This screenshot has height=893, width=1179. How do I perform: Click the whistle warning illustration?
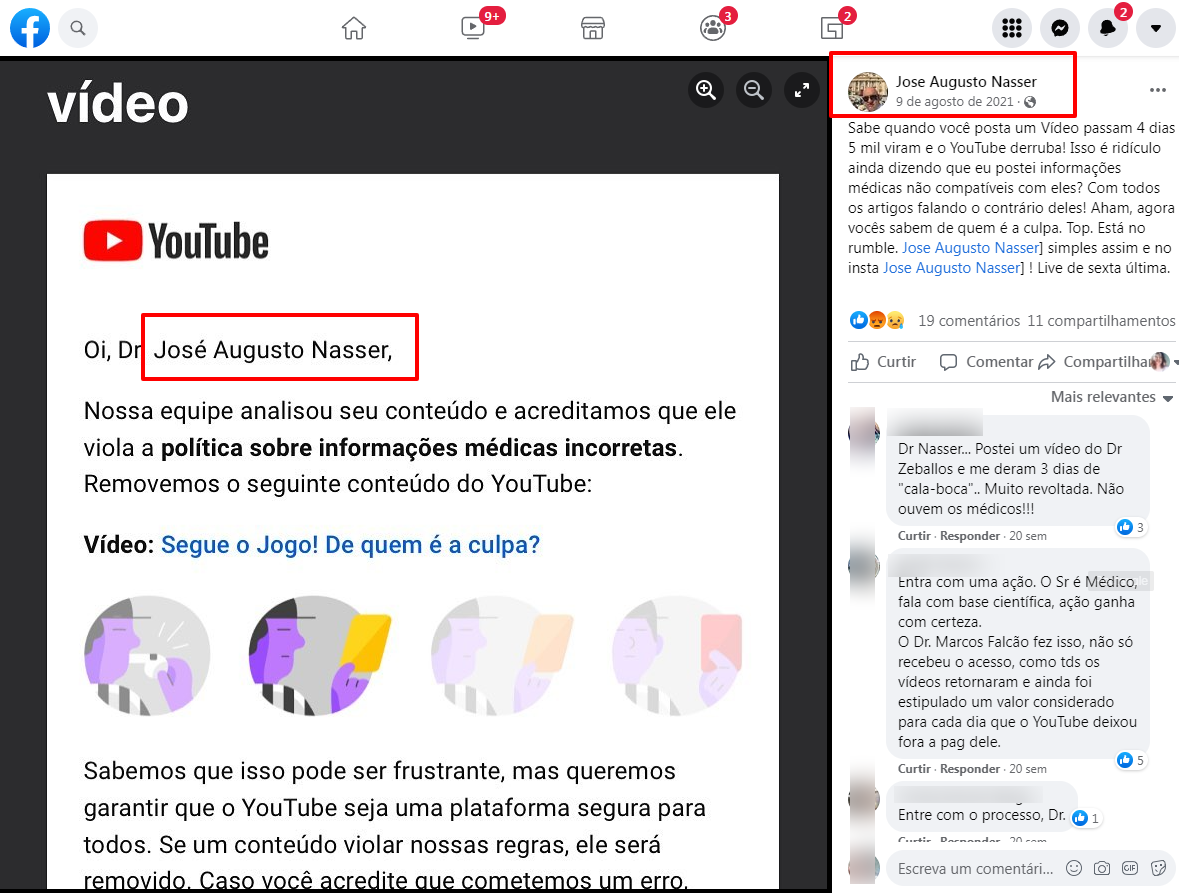point(147,655)
